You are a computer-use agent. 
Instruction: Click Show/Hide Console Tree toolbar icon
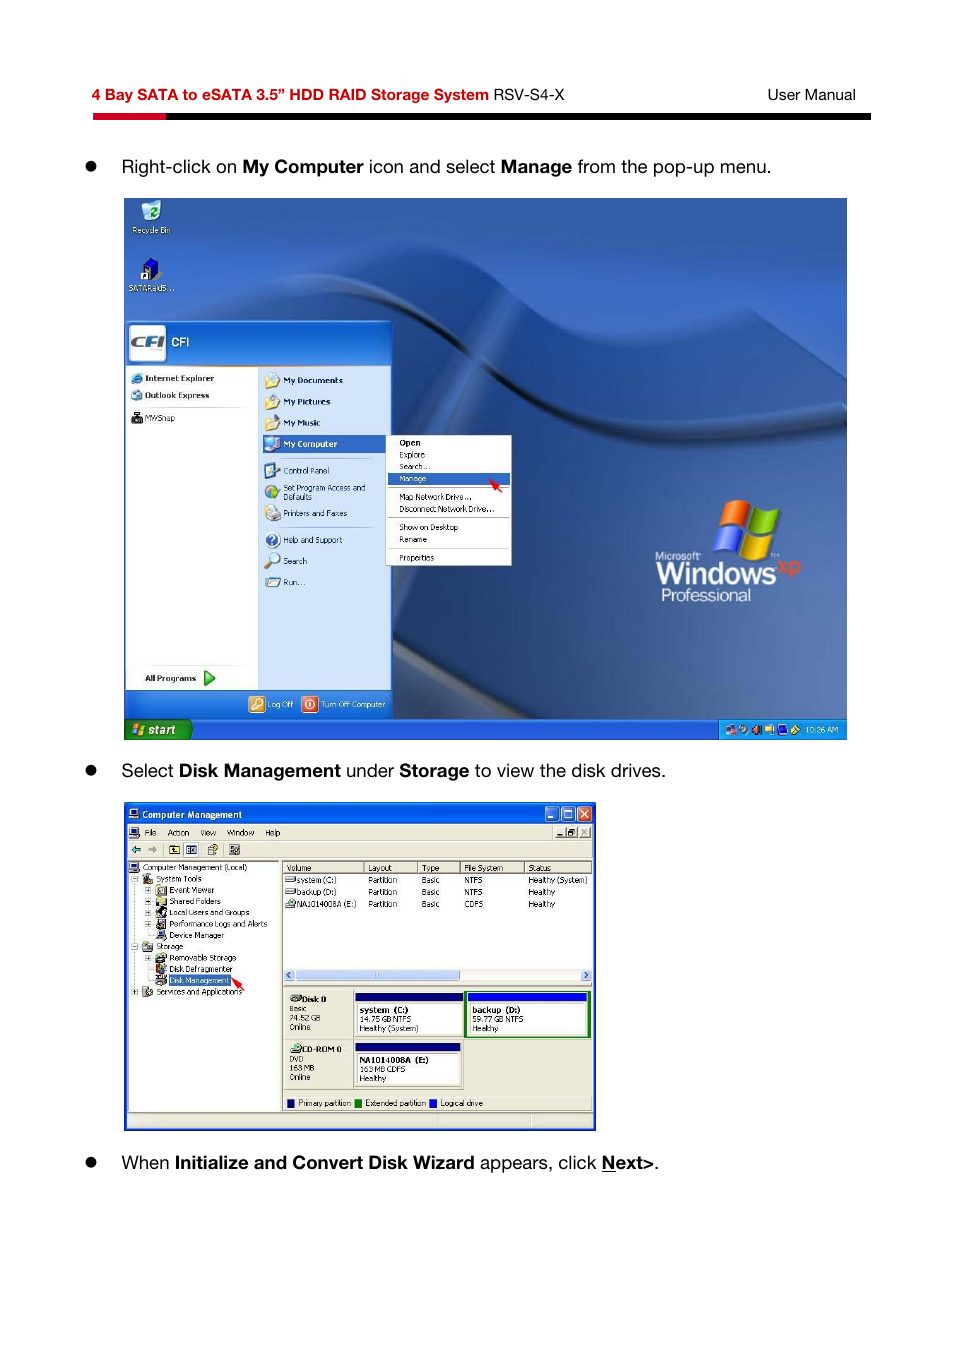coord(191,850)
